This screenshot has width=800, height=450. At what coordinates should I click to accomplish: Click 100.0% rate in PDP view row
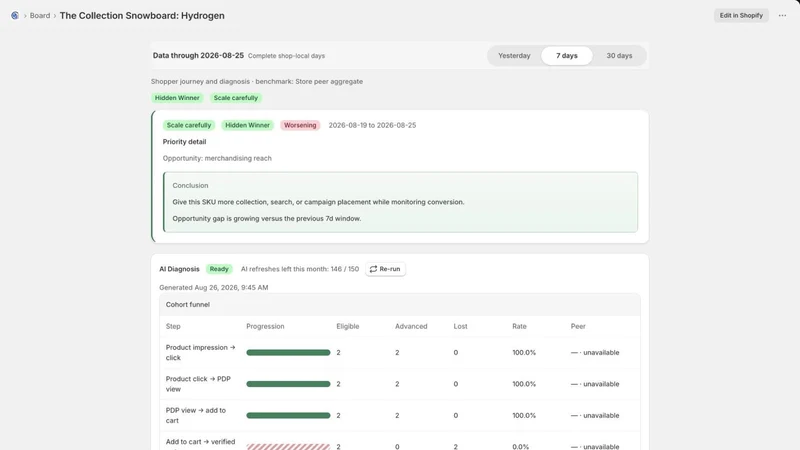tap(524, 415)
